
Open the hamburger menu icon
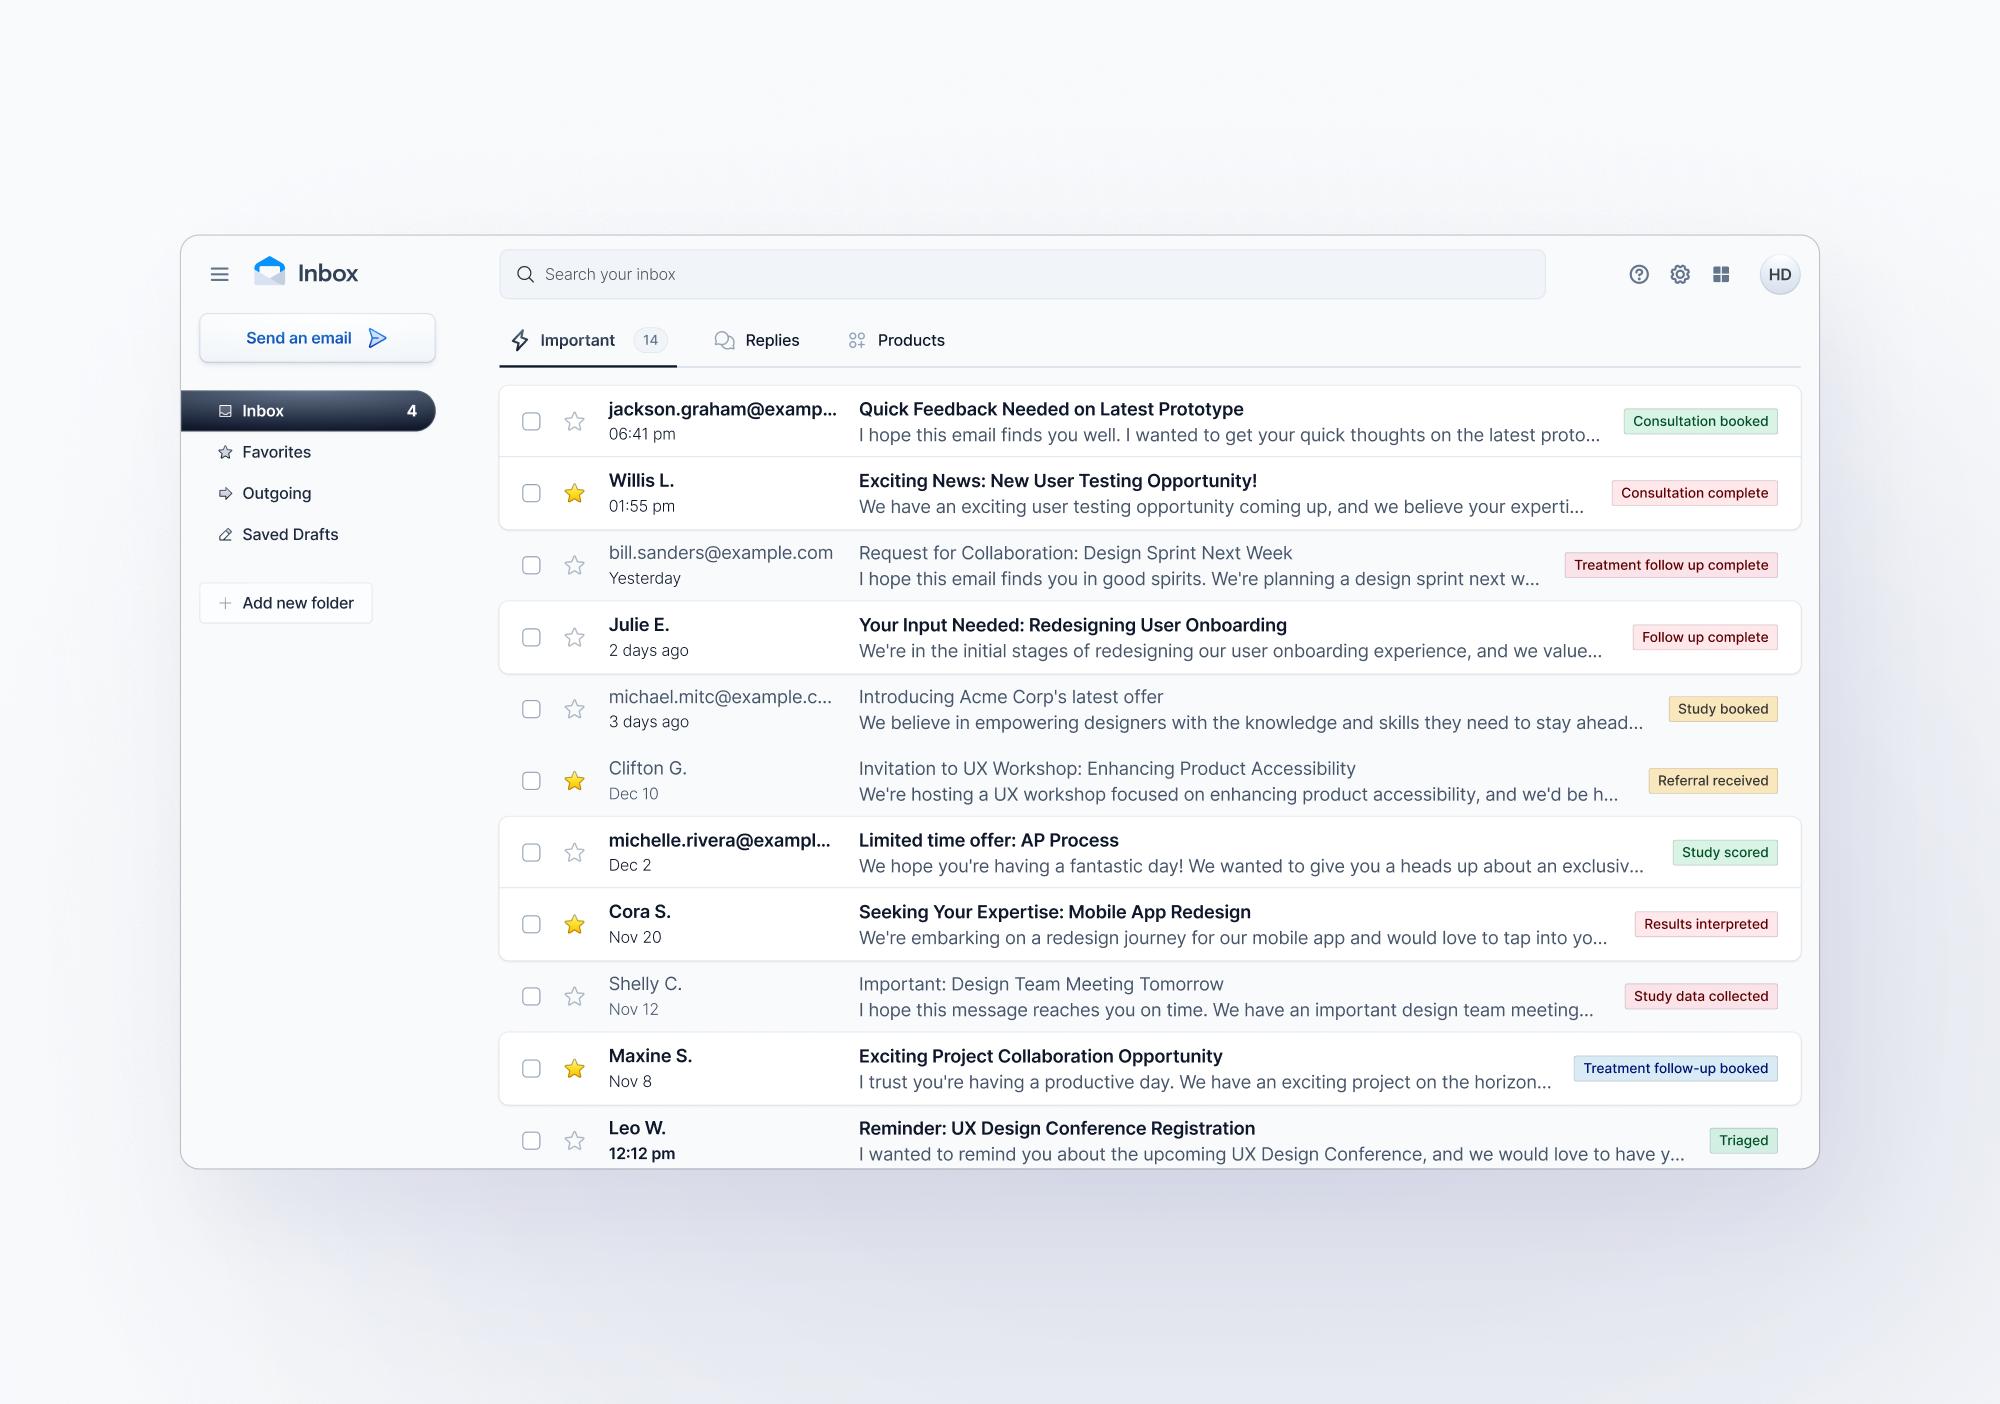pyautogui.click(x=219, y=274)
